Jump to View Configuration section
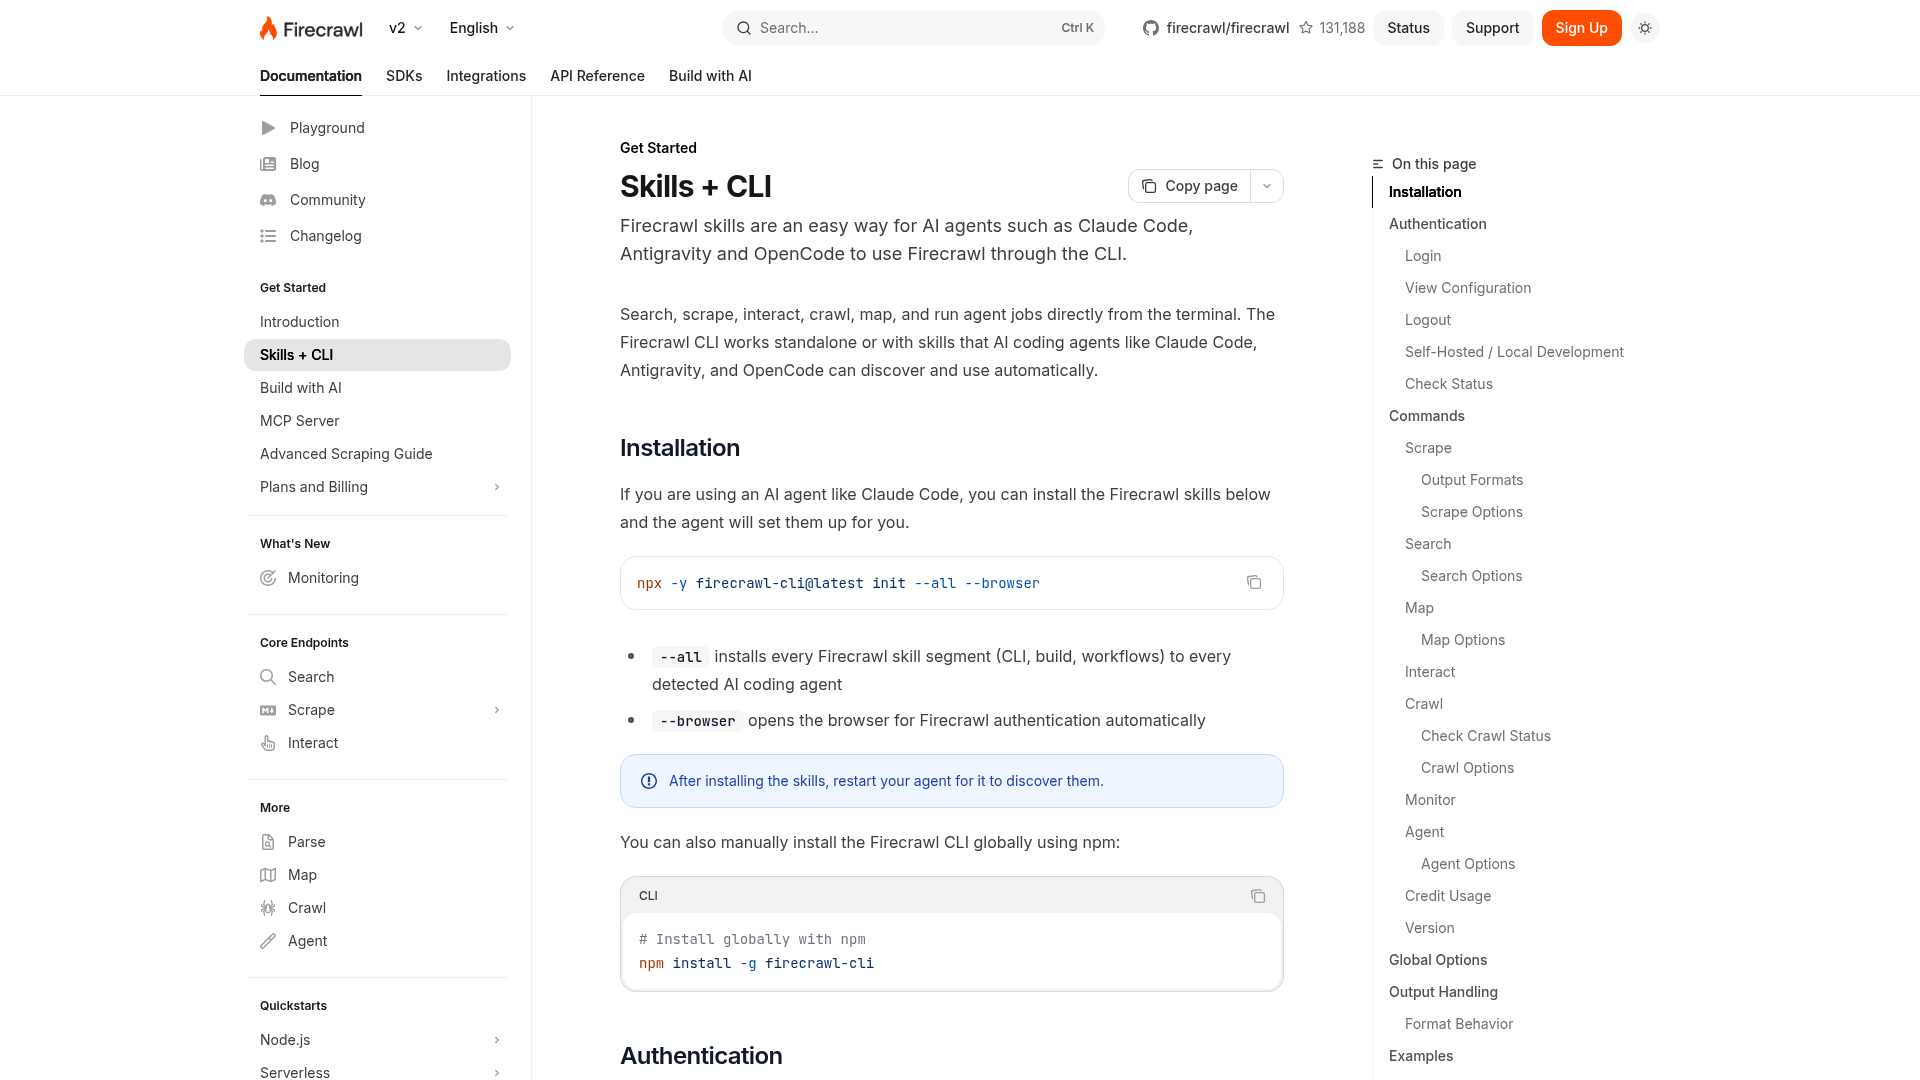This screenshot has width=1920, height=1080. 1467,288
